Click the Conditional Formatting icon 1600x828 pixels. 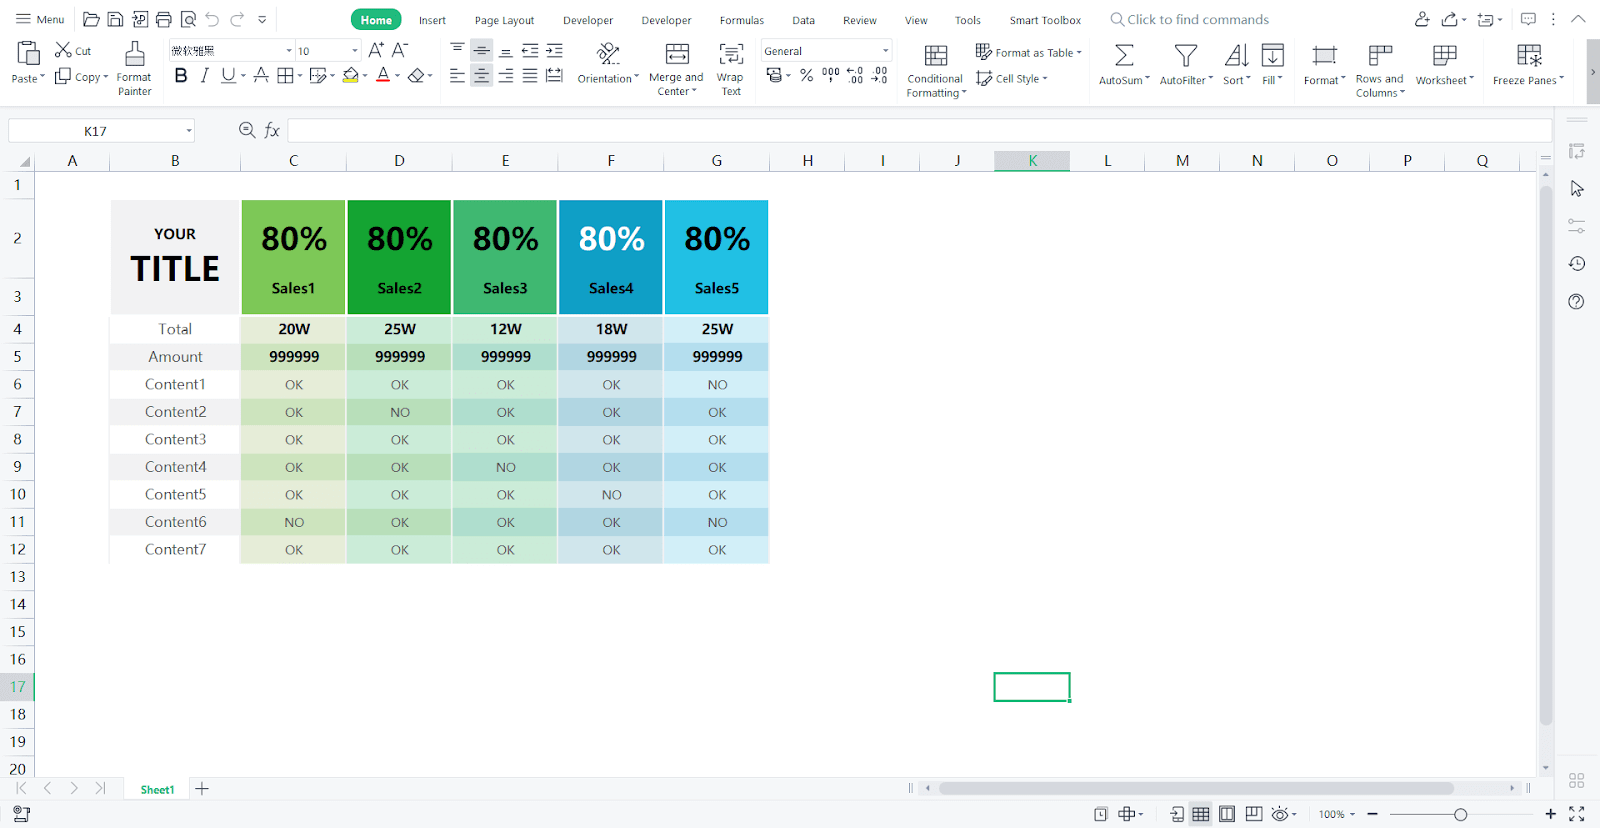coord(935,56)
